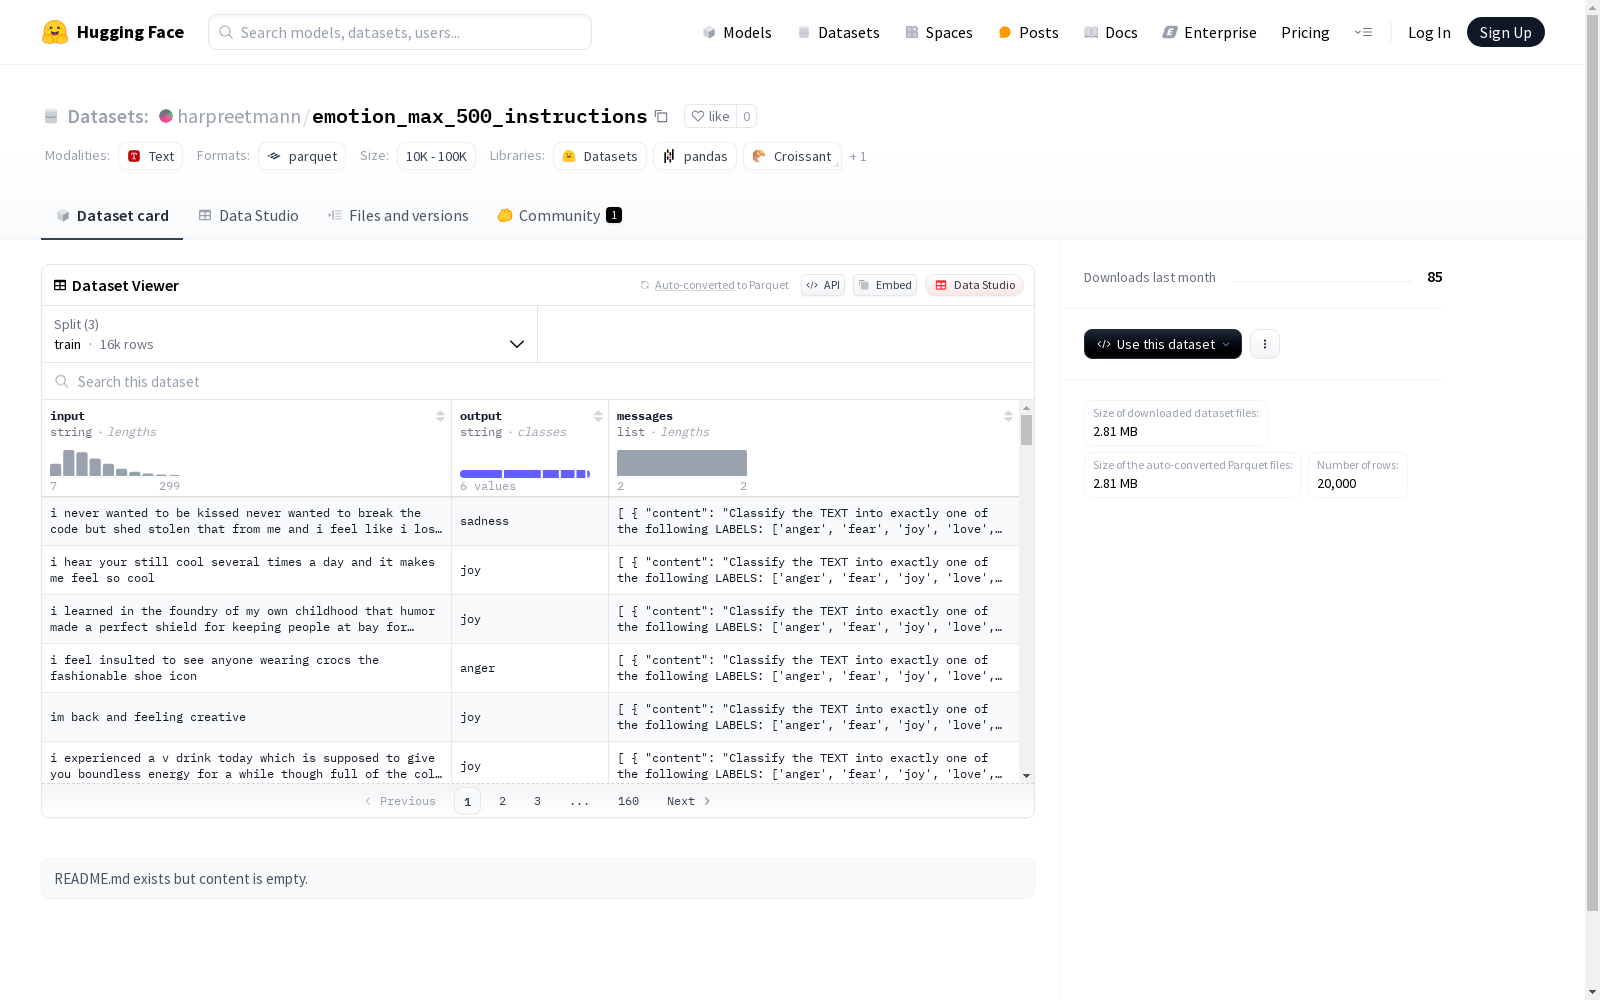Click the output classes distribution bar
1600x1000 pixels.
point(525,474)
